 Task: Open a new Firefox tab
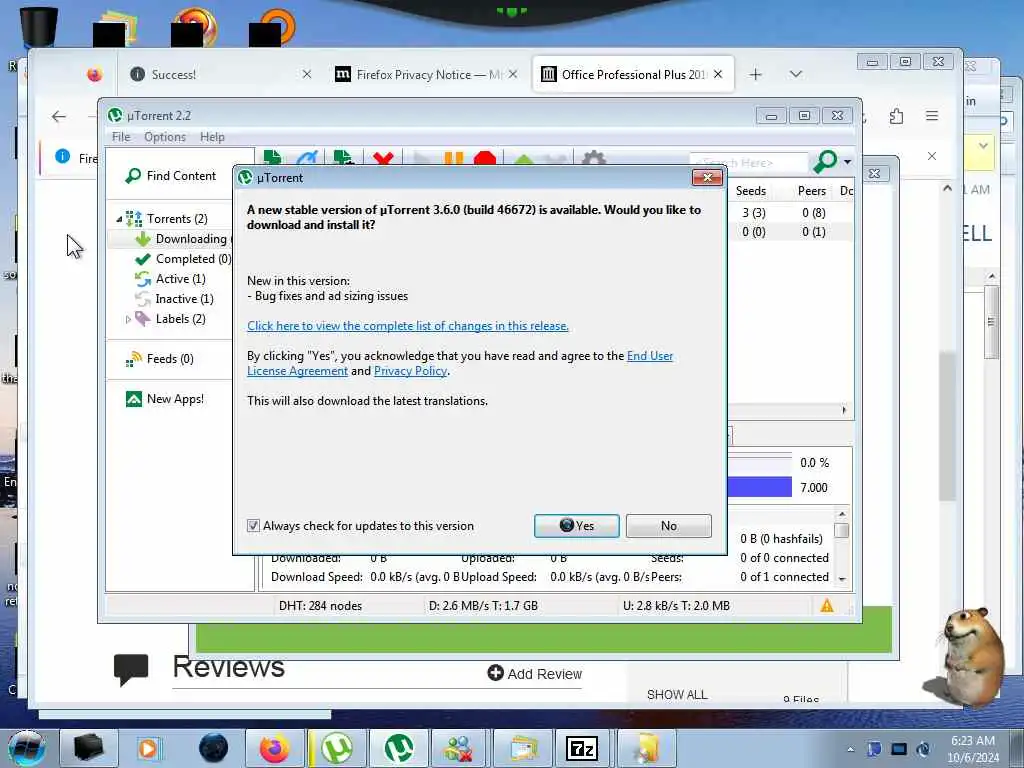(756, 74)
